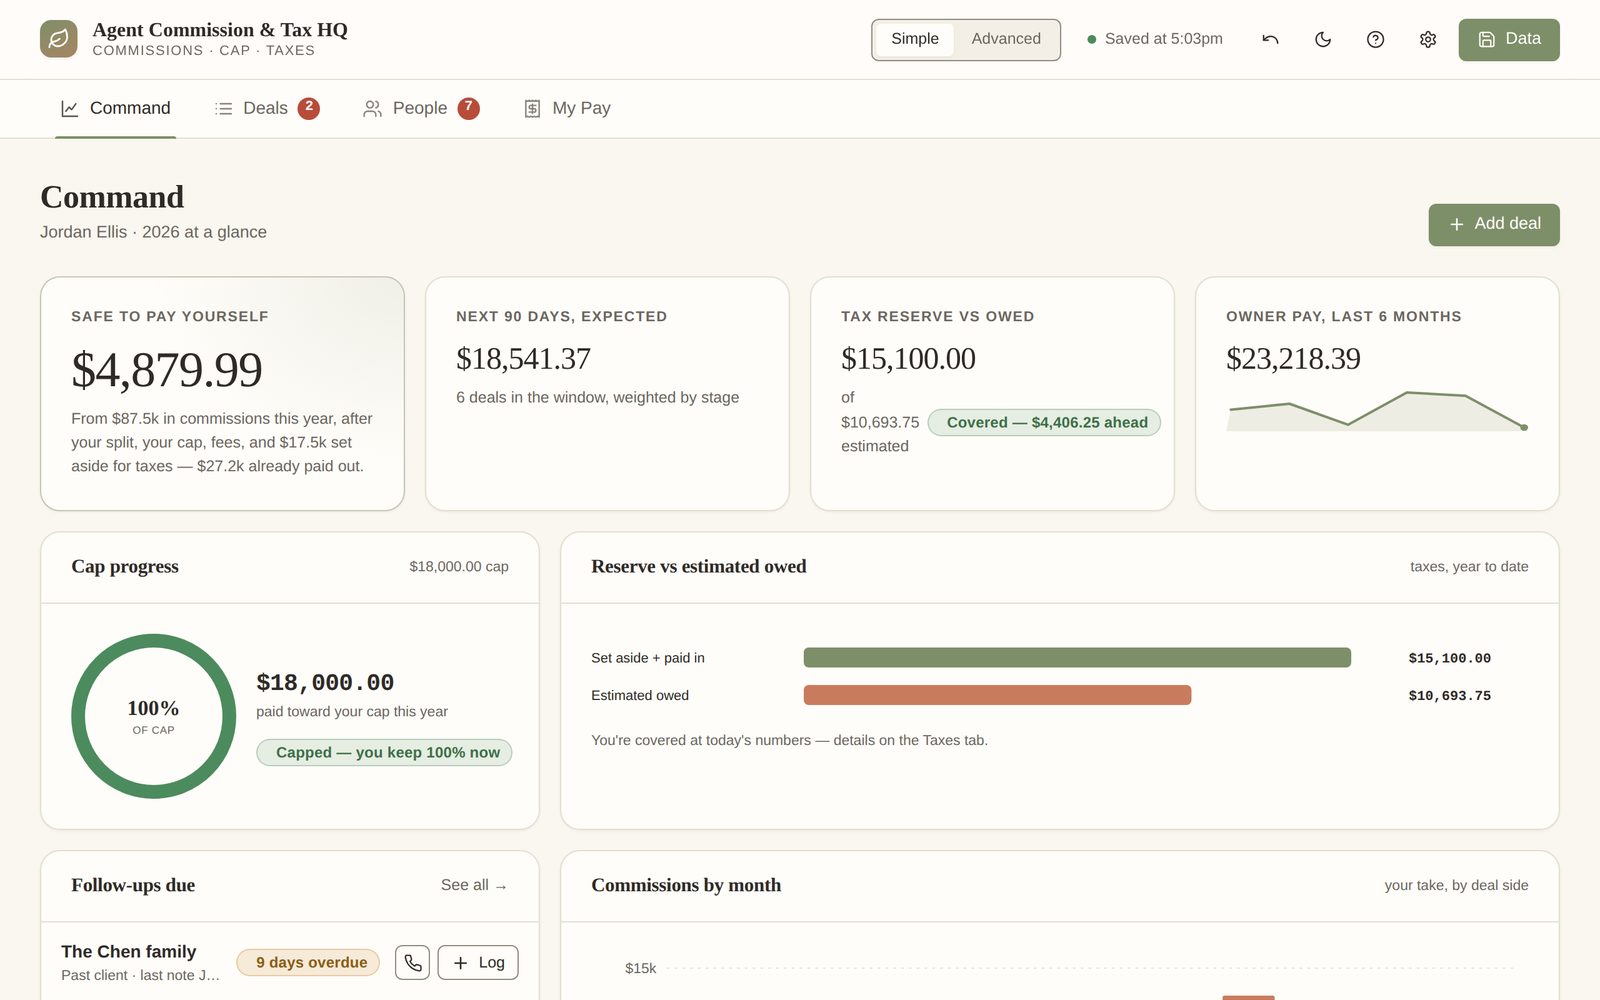Click the Add deal button

tap(1494, 224)
